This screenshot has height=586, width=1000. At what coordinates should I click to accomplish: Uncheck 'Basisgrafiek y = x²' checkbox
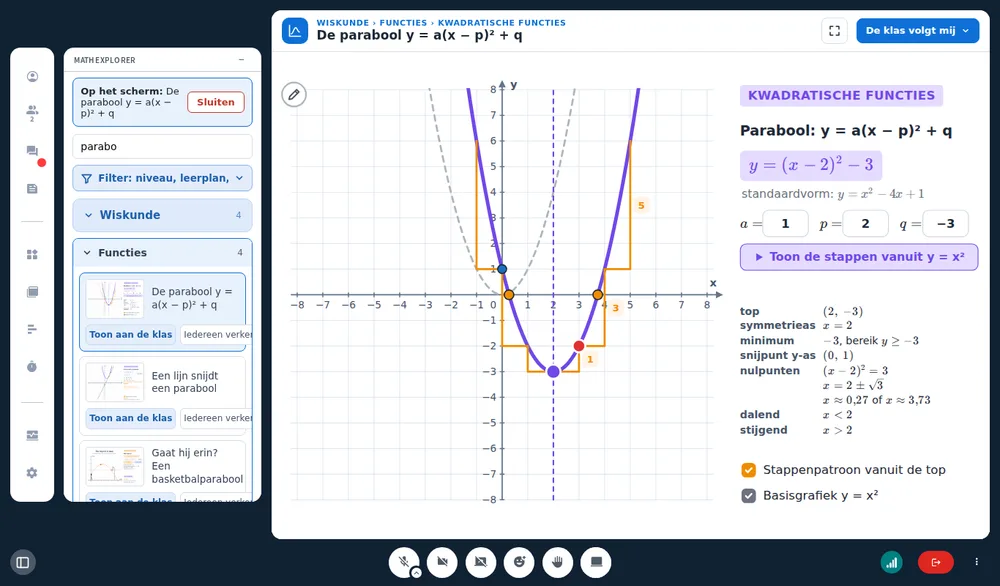tap(749, 495)
